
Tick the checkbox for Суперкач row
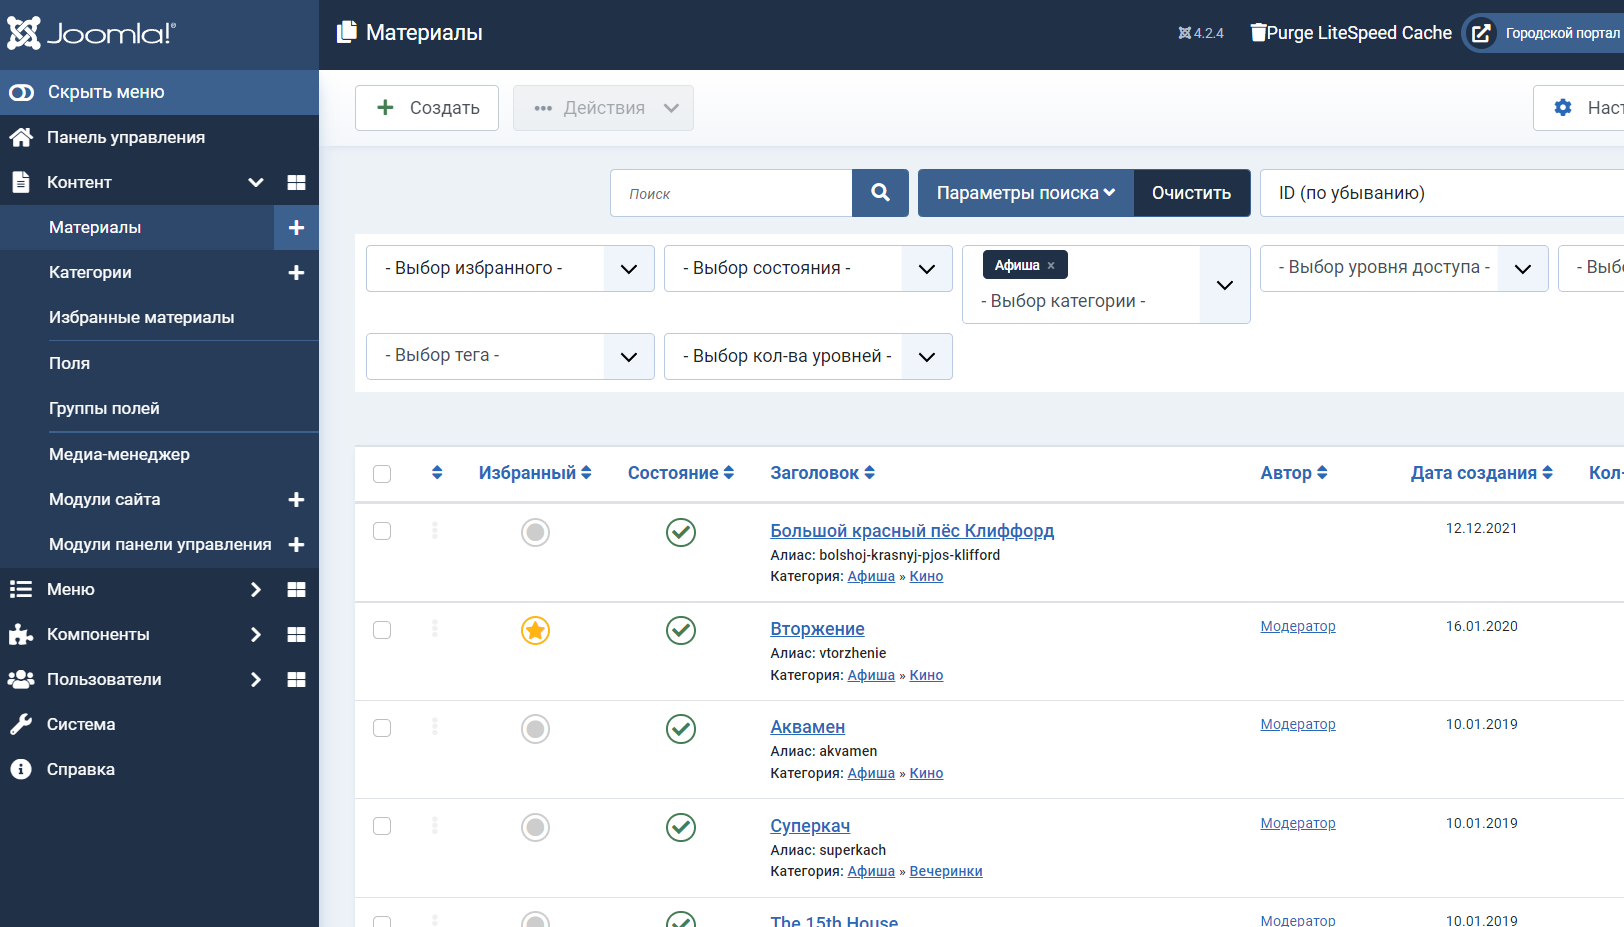coord(382,826)
